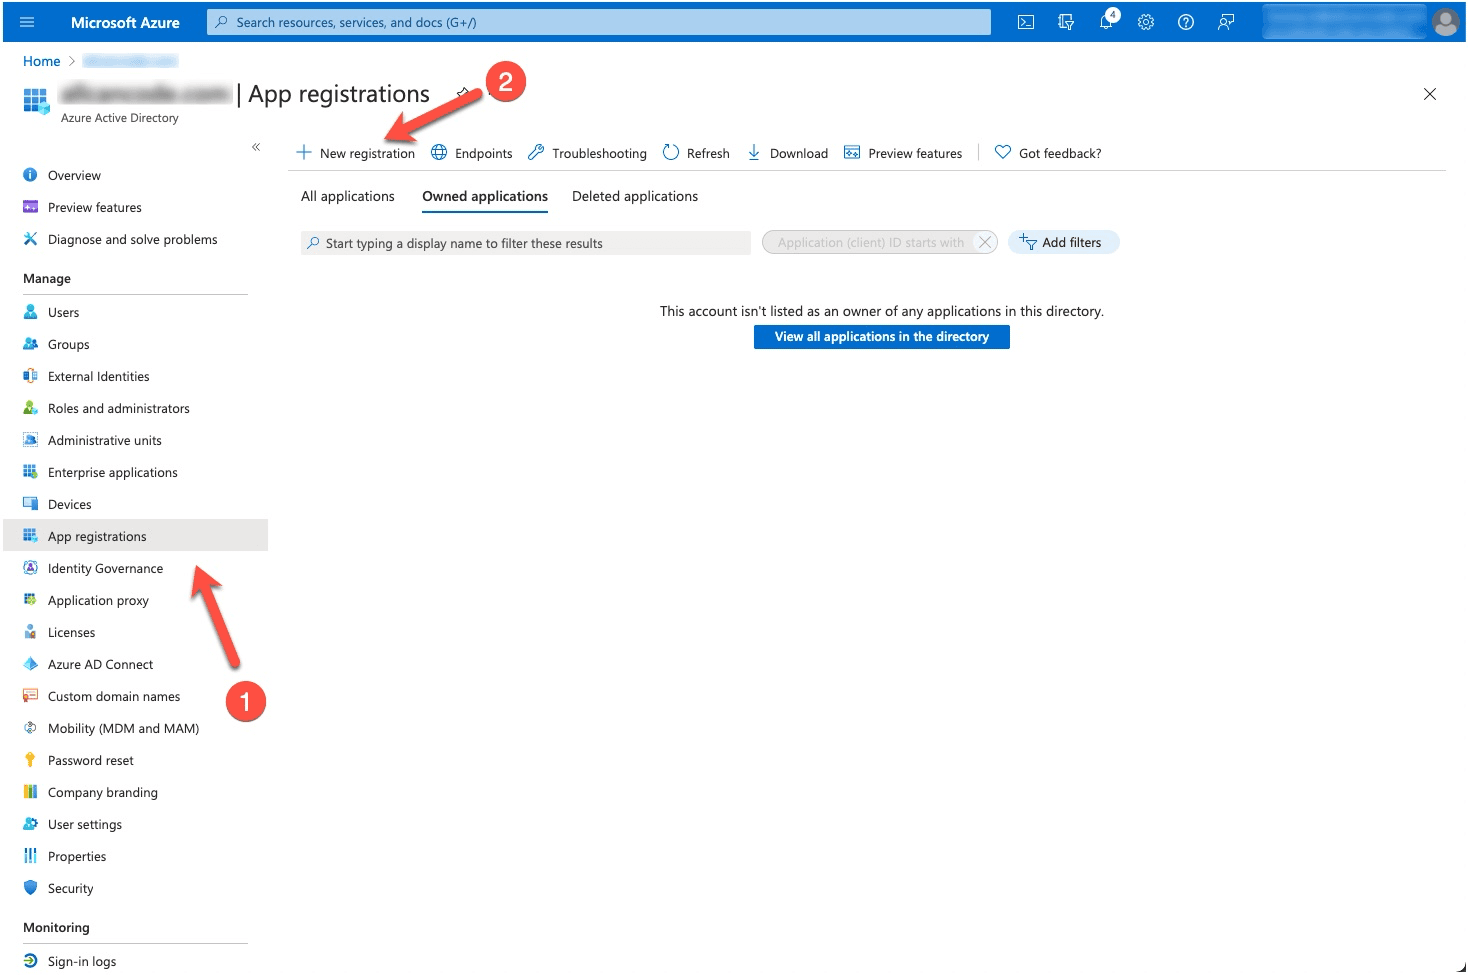Image resolution: width=1468 pixels, height=975 pixels.
Task: Focus the display name filter field
Action: pos(526,243)
